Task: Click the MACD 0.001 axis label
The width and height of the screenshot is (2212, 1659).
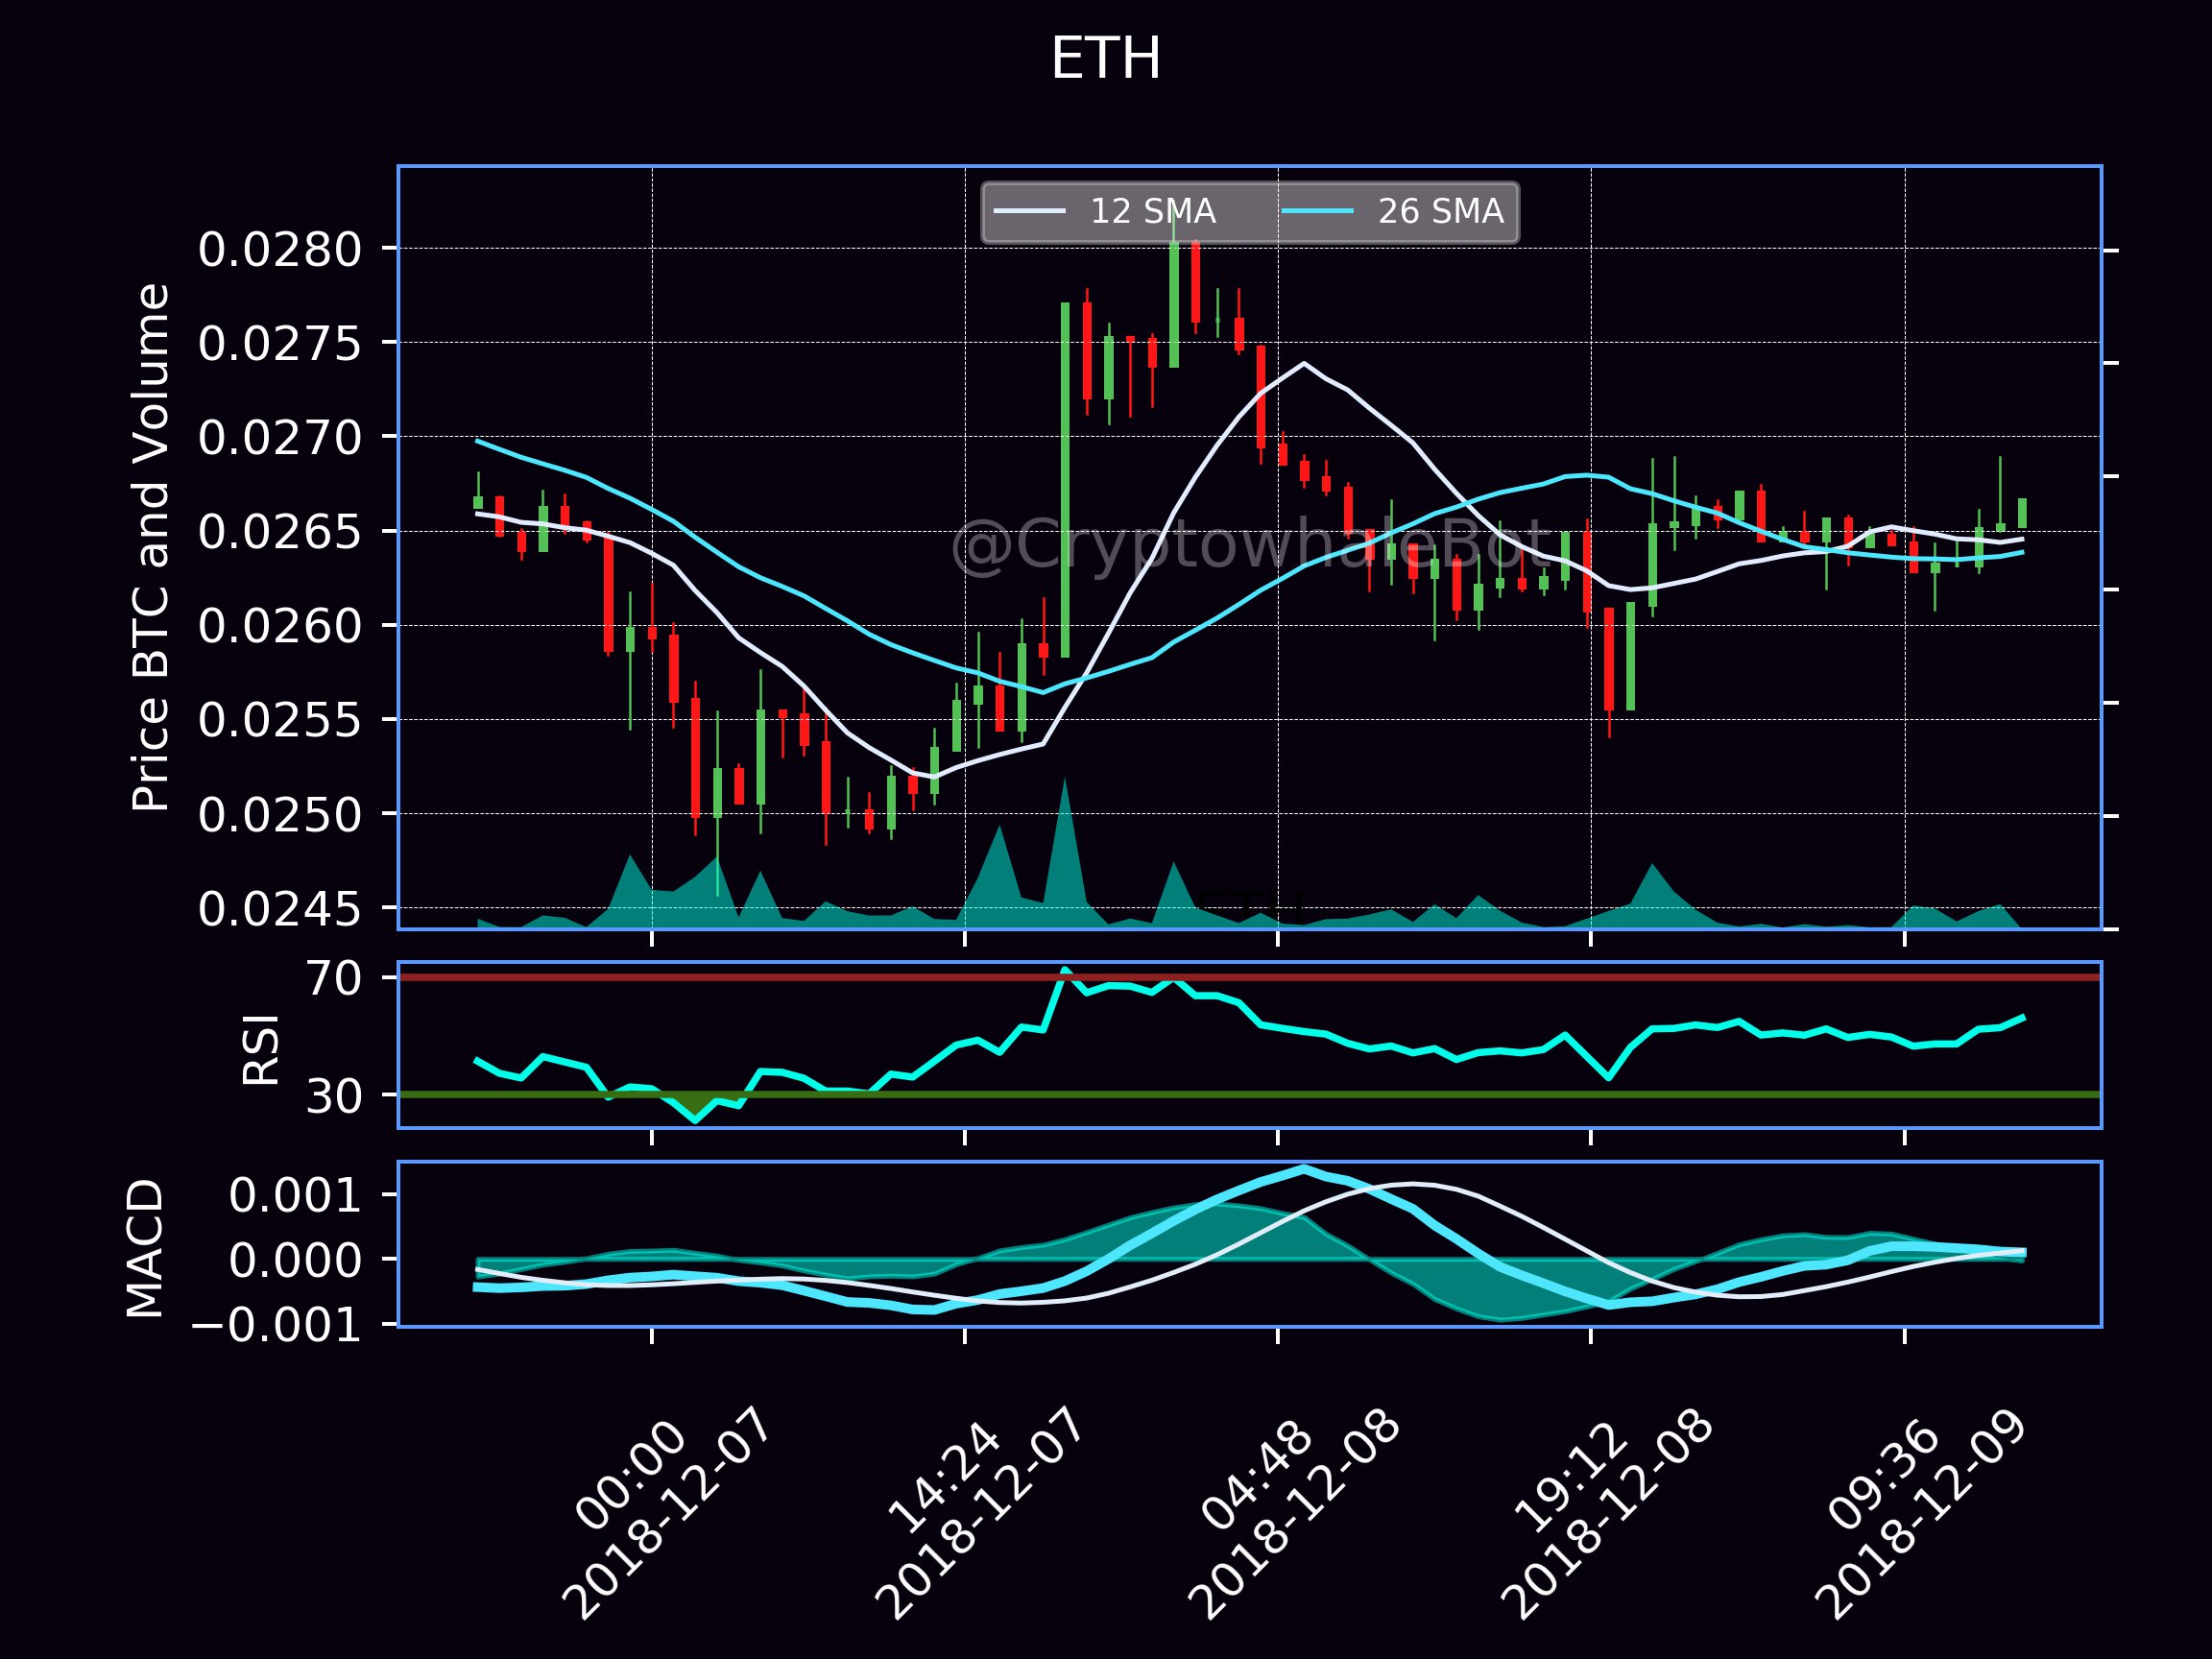Action: [x=295, y=1195]
